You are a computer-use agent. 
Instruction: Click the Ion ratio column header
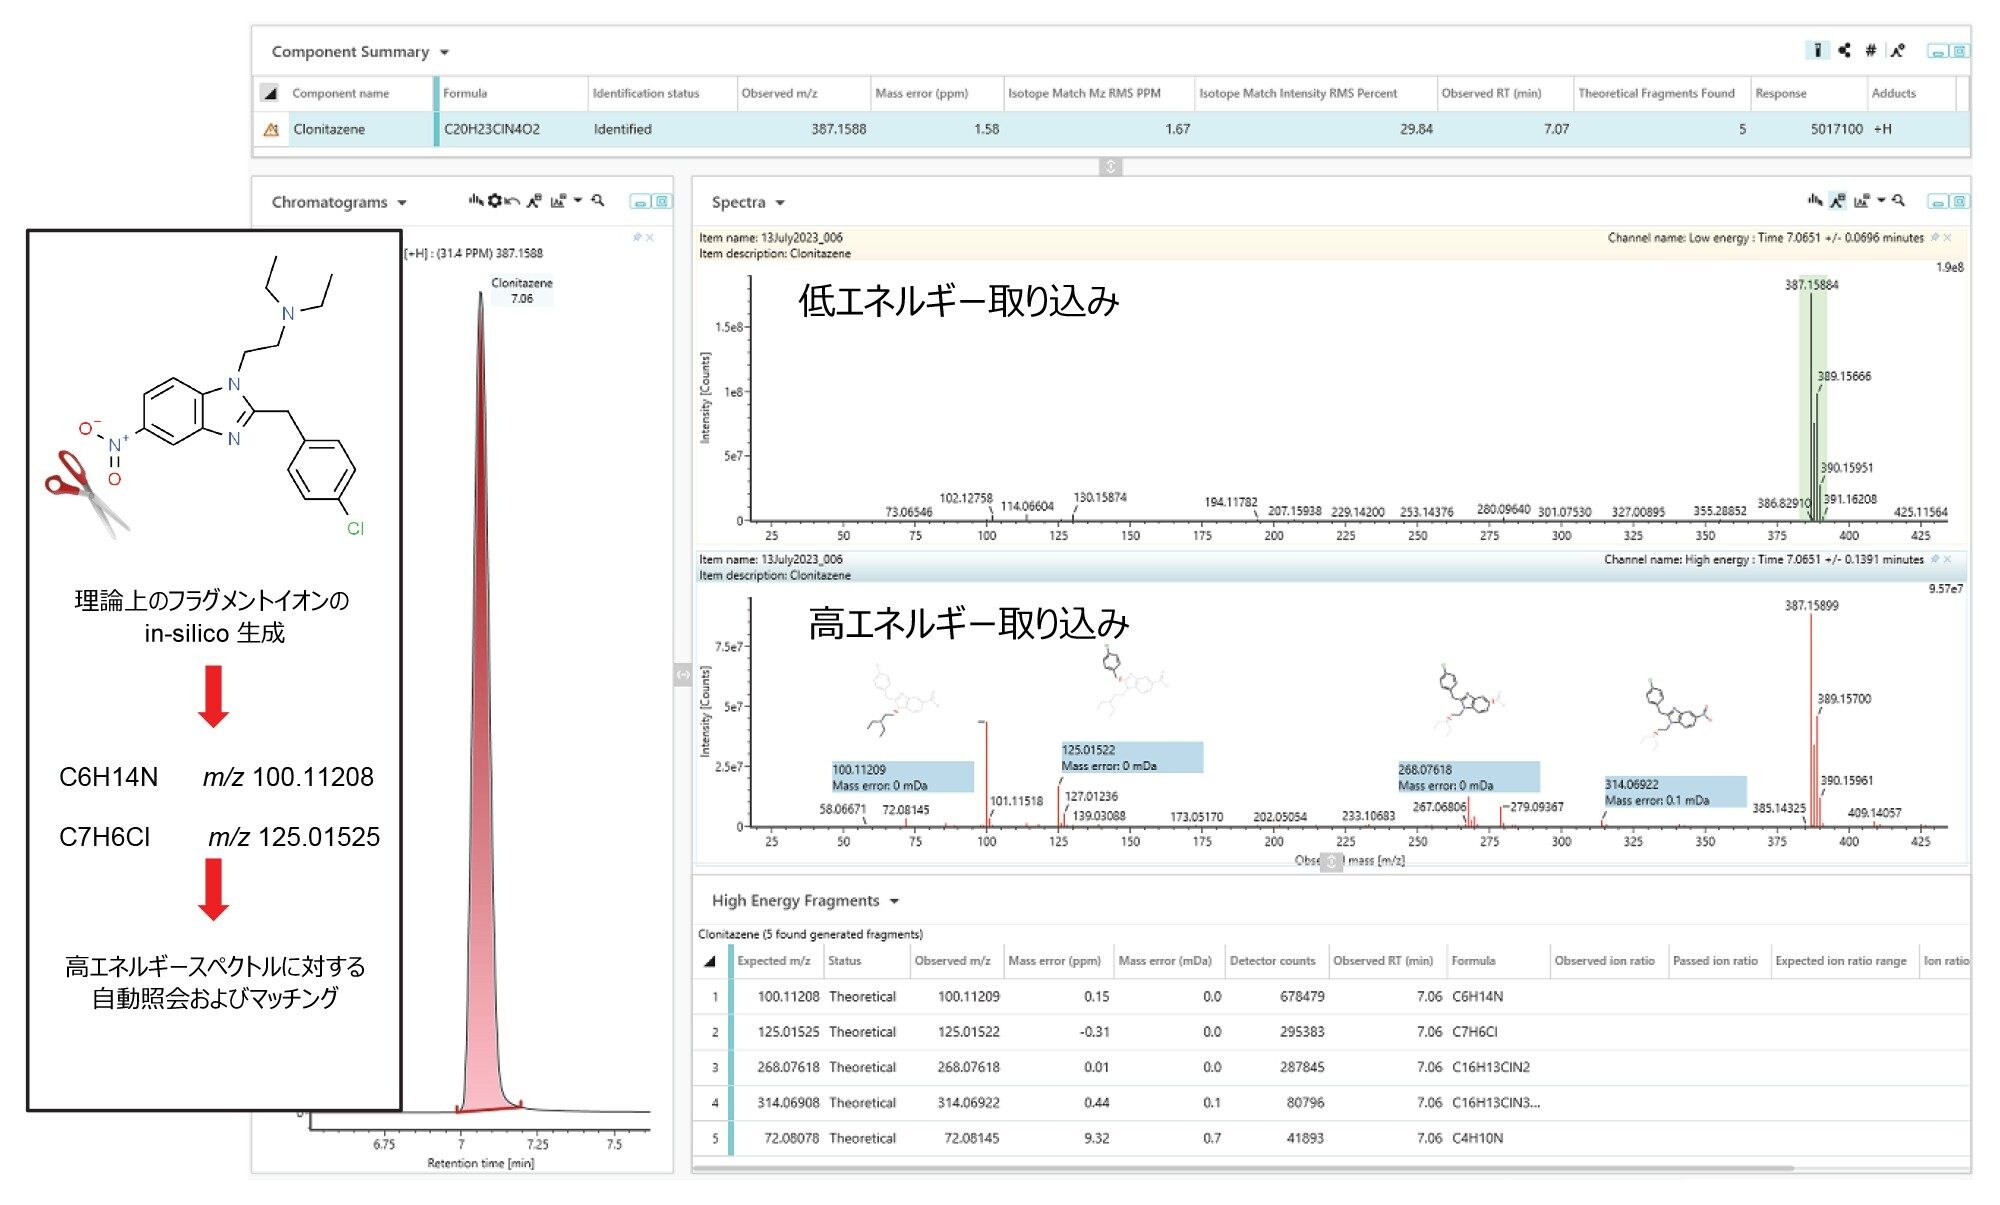pos(1946,961)
